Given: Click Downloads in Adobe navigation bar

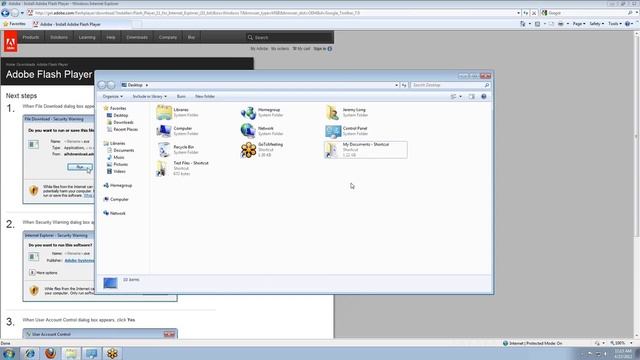Looking at the screenshot, I should [137, 37].
